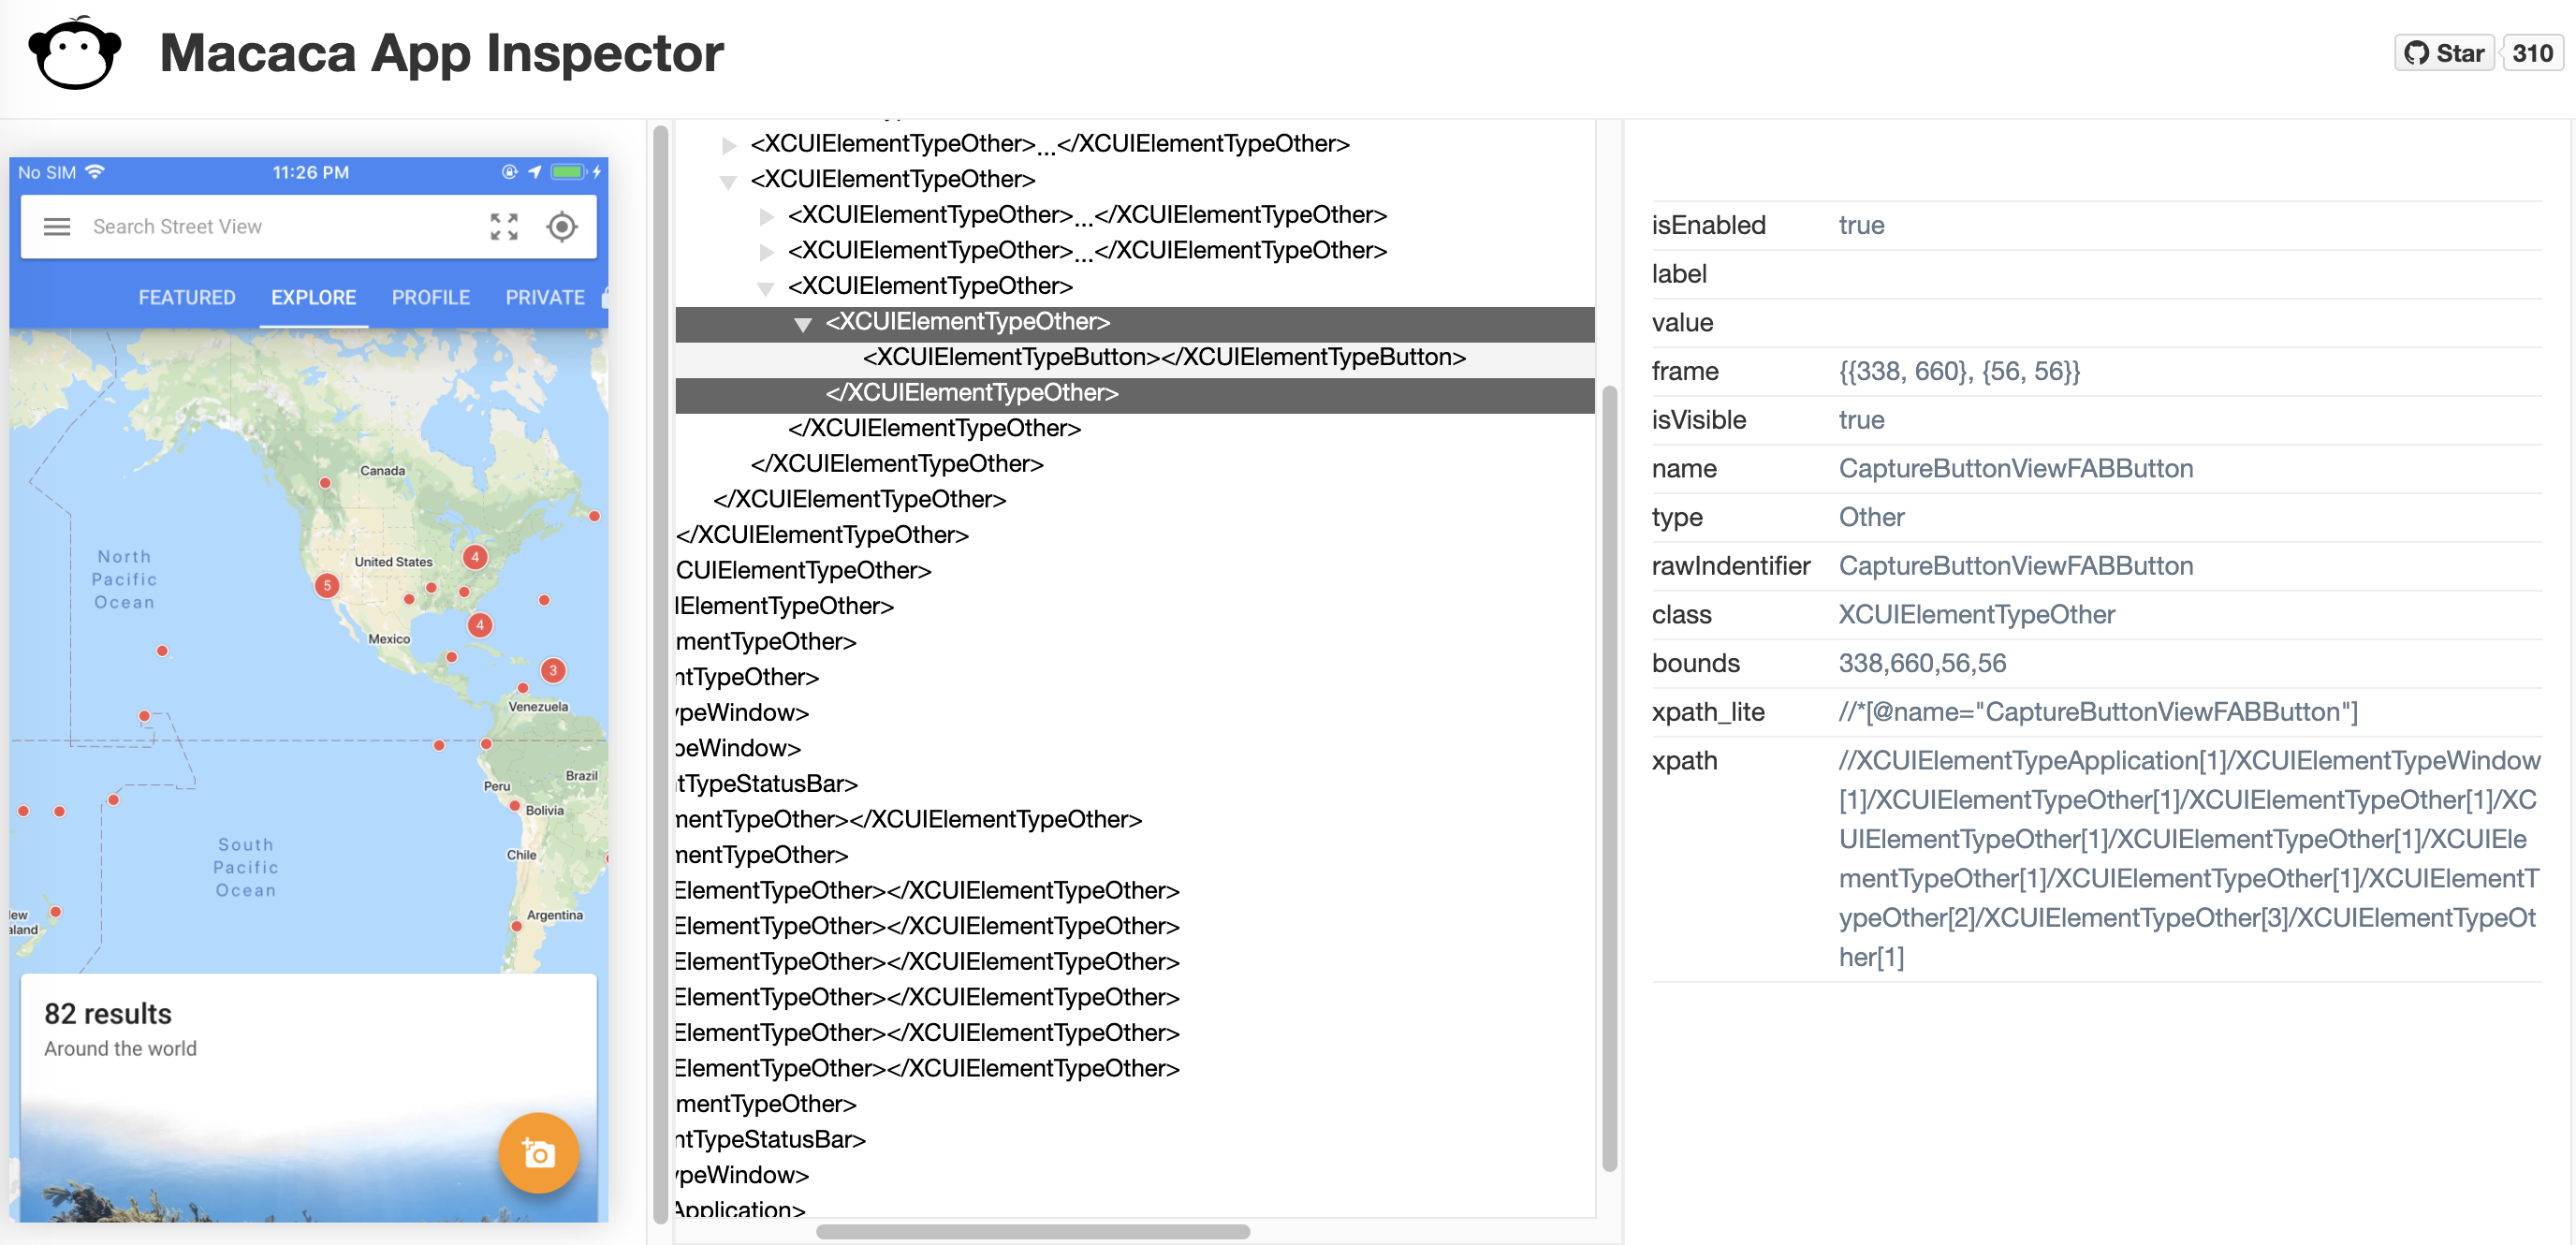
Task: Open the PRIVATE tab
Action: coord(545,297)
